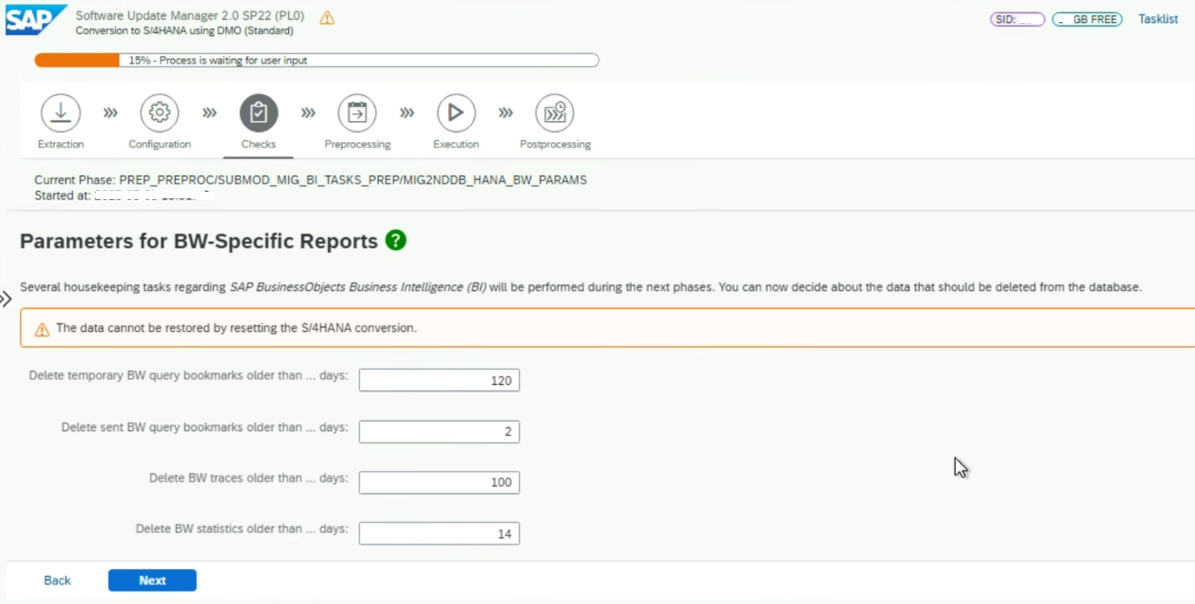Select the Execution play icon
Screen dimensions: 1195x604
(x=456, y=113)
